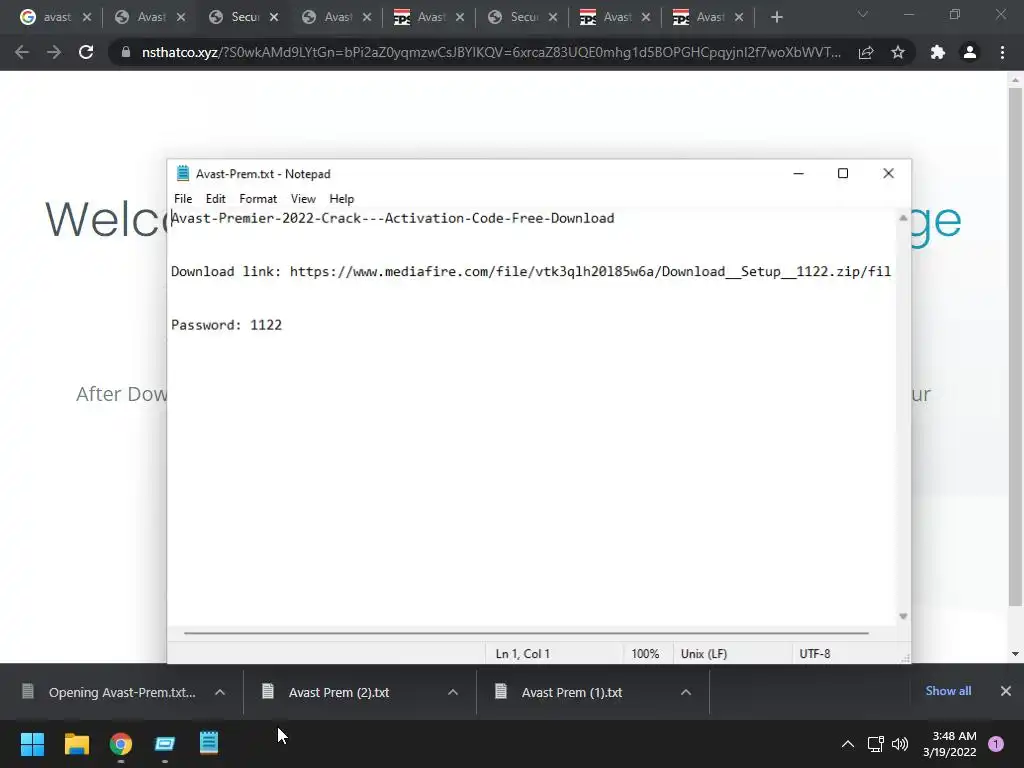Click Notepad title bar document icon

coord(183,173)
